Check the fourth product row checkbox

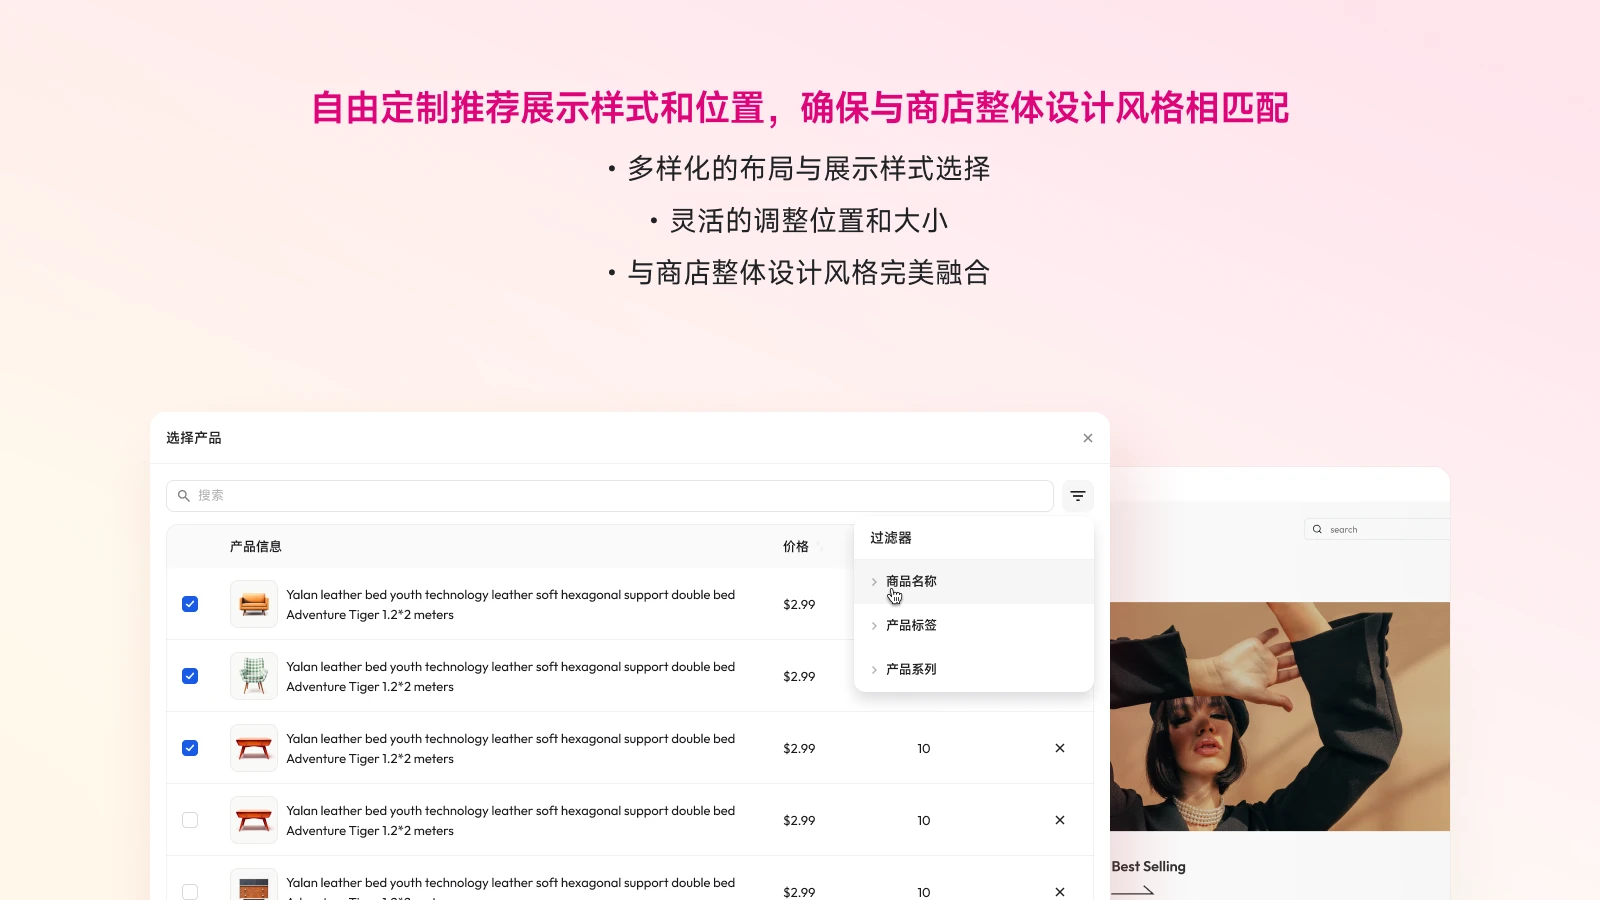coord(190,820)
